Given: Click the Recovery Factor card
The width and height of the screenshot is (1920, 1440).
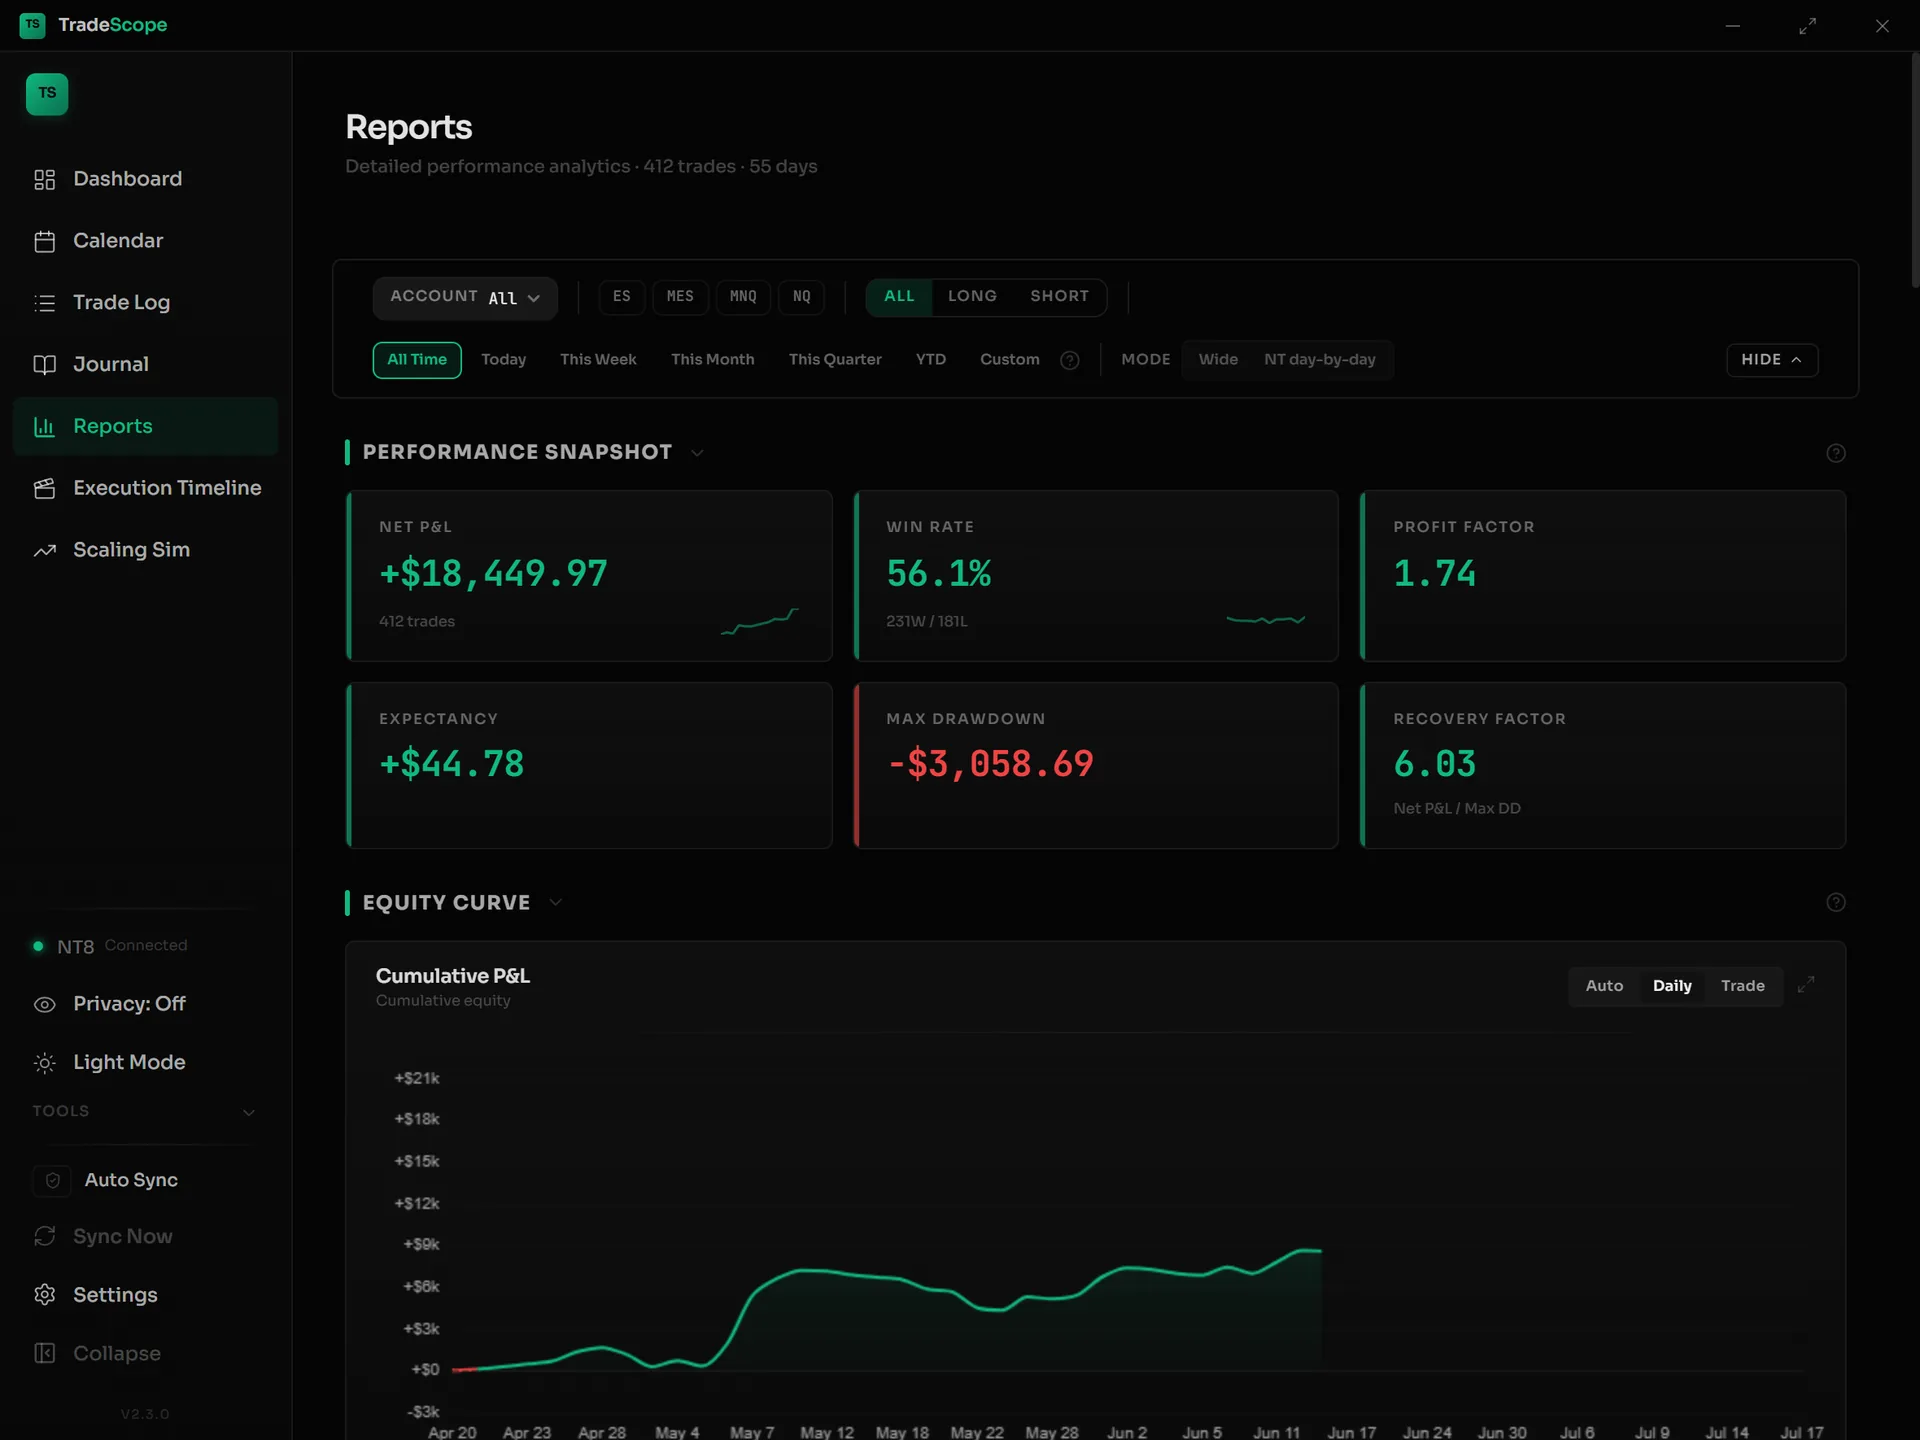Looking at the screenshot, I should [1603, 766].
